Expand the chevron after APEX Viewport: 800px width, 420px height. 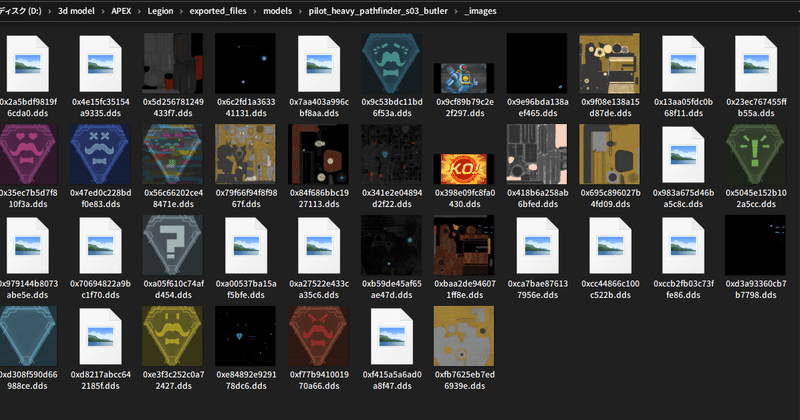click(x=139, y=11)
